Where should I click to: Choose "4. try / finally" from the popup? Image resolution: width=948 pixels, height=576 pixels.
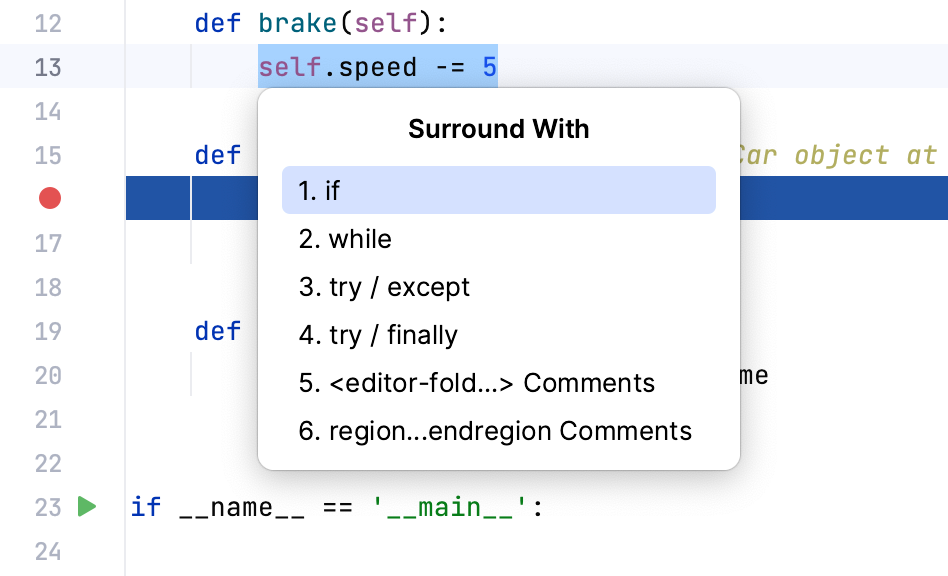377,335
